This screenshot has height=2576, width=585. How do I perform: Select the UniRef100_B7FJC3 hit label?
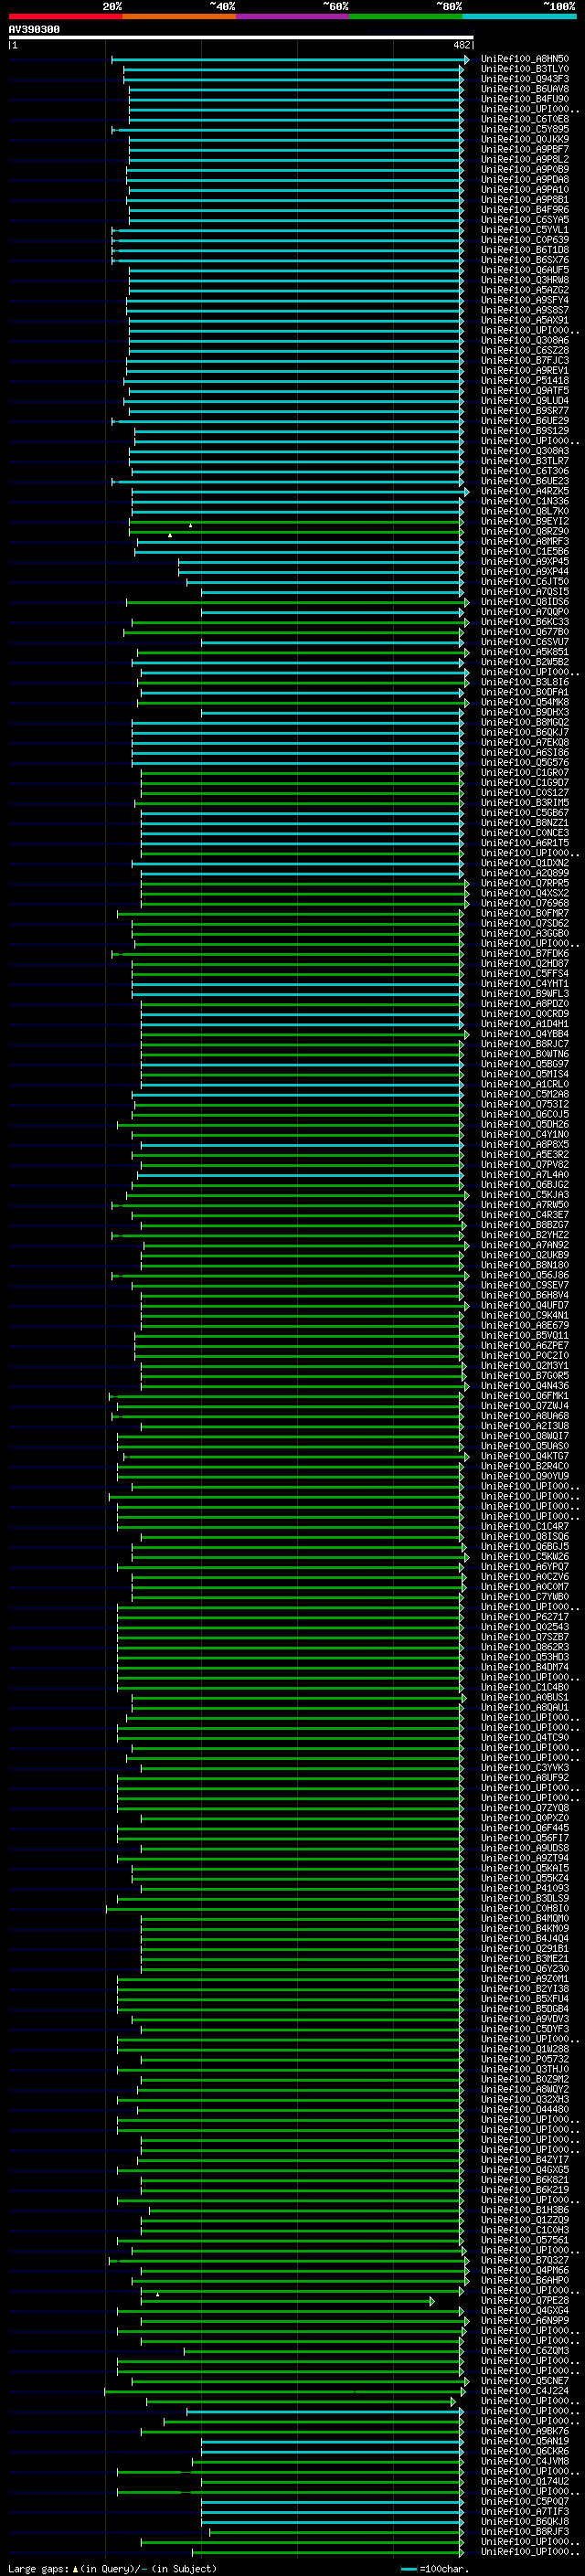pos(525,361)
